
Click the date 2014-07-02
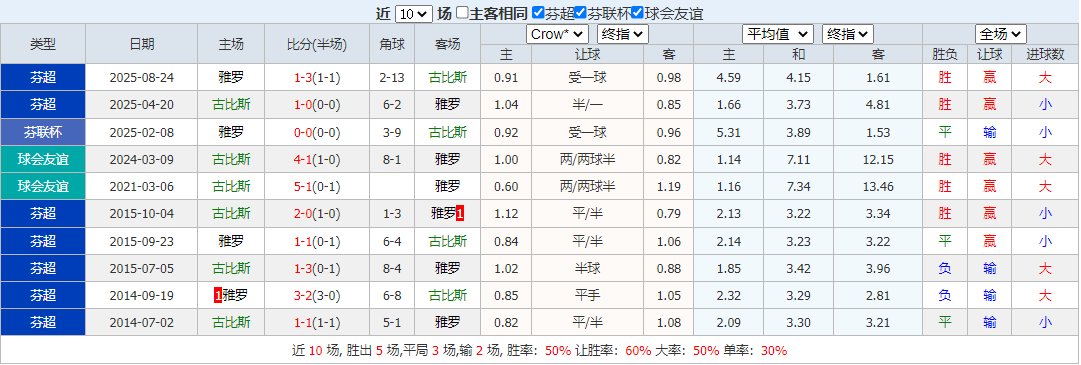142,322
